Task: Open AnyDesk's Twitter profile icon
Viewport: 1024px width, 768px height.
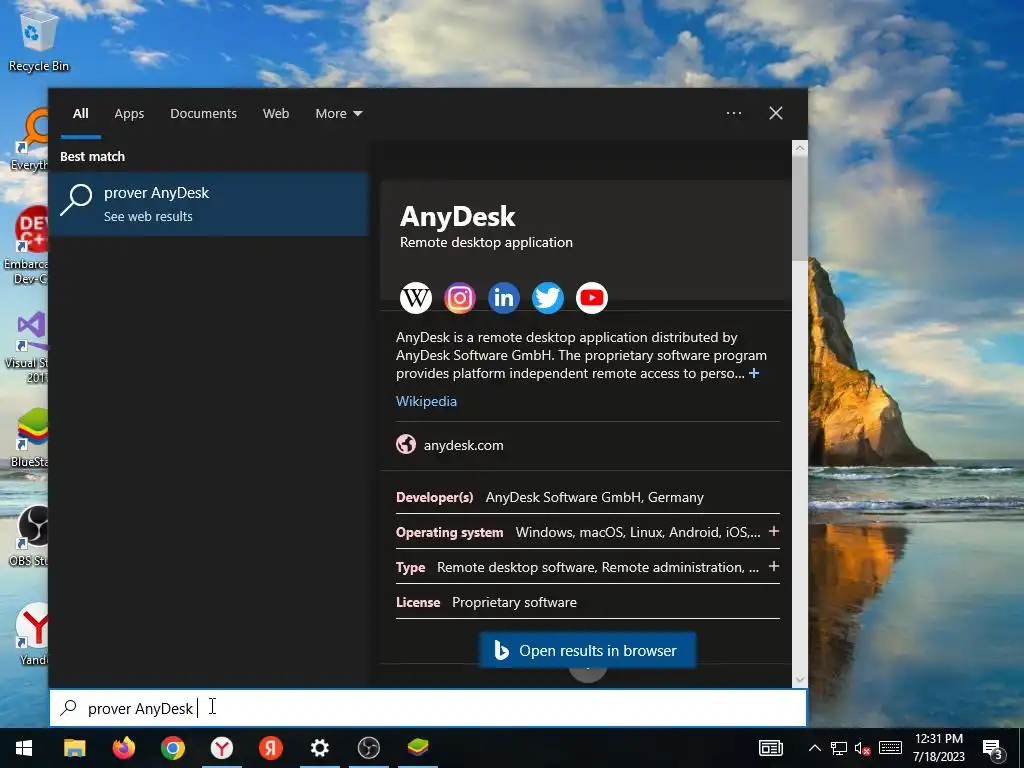Action: pyautogui.click(x=548, y=298)
